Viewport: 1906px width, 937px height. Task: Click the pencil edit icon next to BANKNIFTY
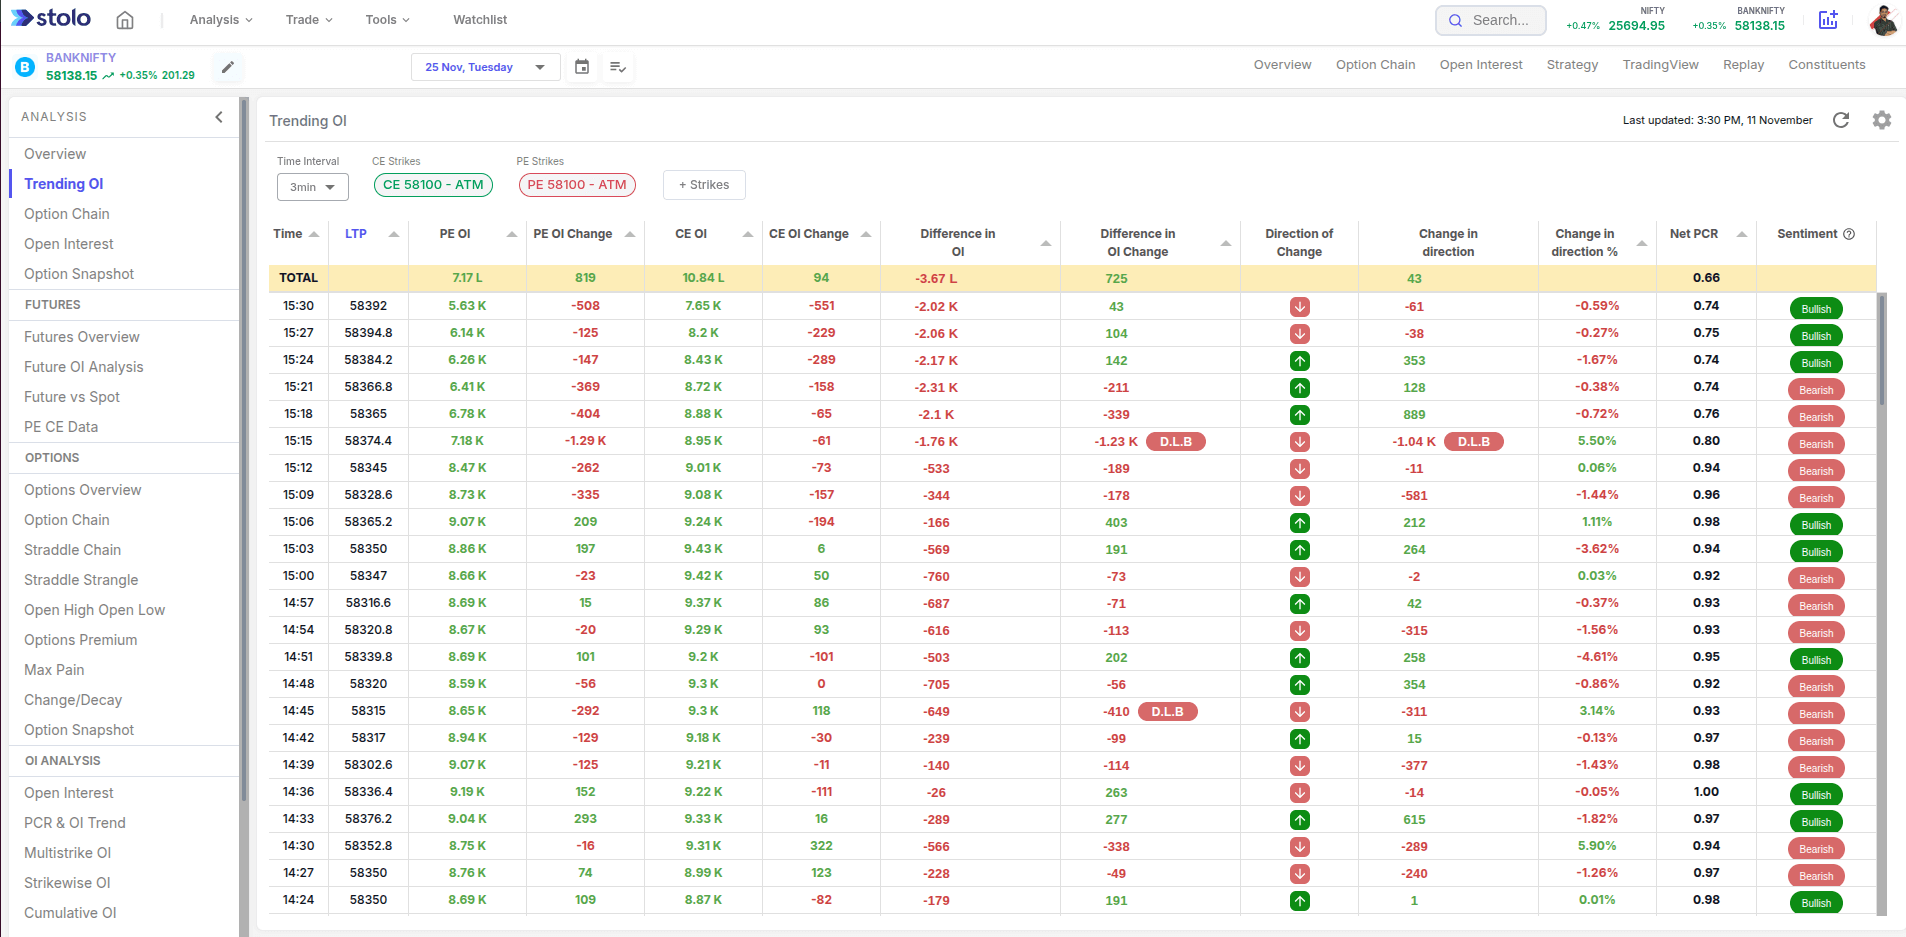pyautogui.click(x=228, y=67)
